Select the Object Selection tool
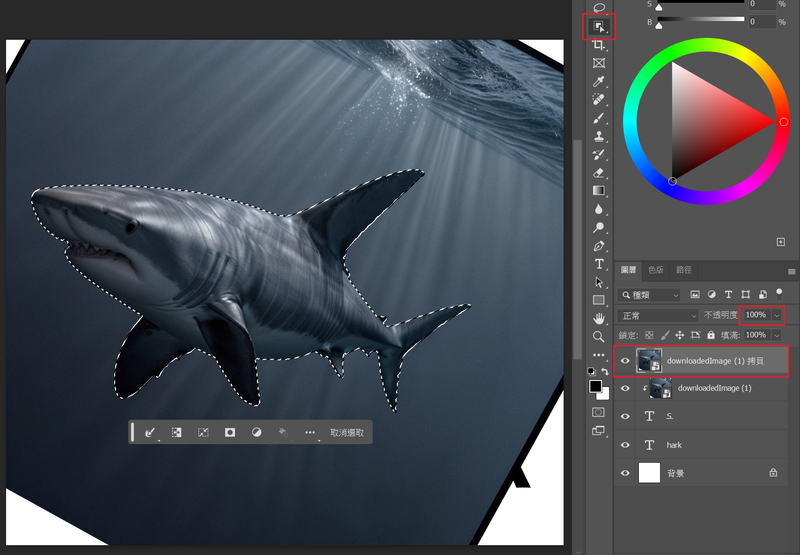Image resolution: width=800 pixels, height=555 pixels. (x=599, y=27)
